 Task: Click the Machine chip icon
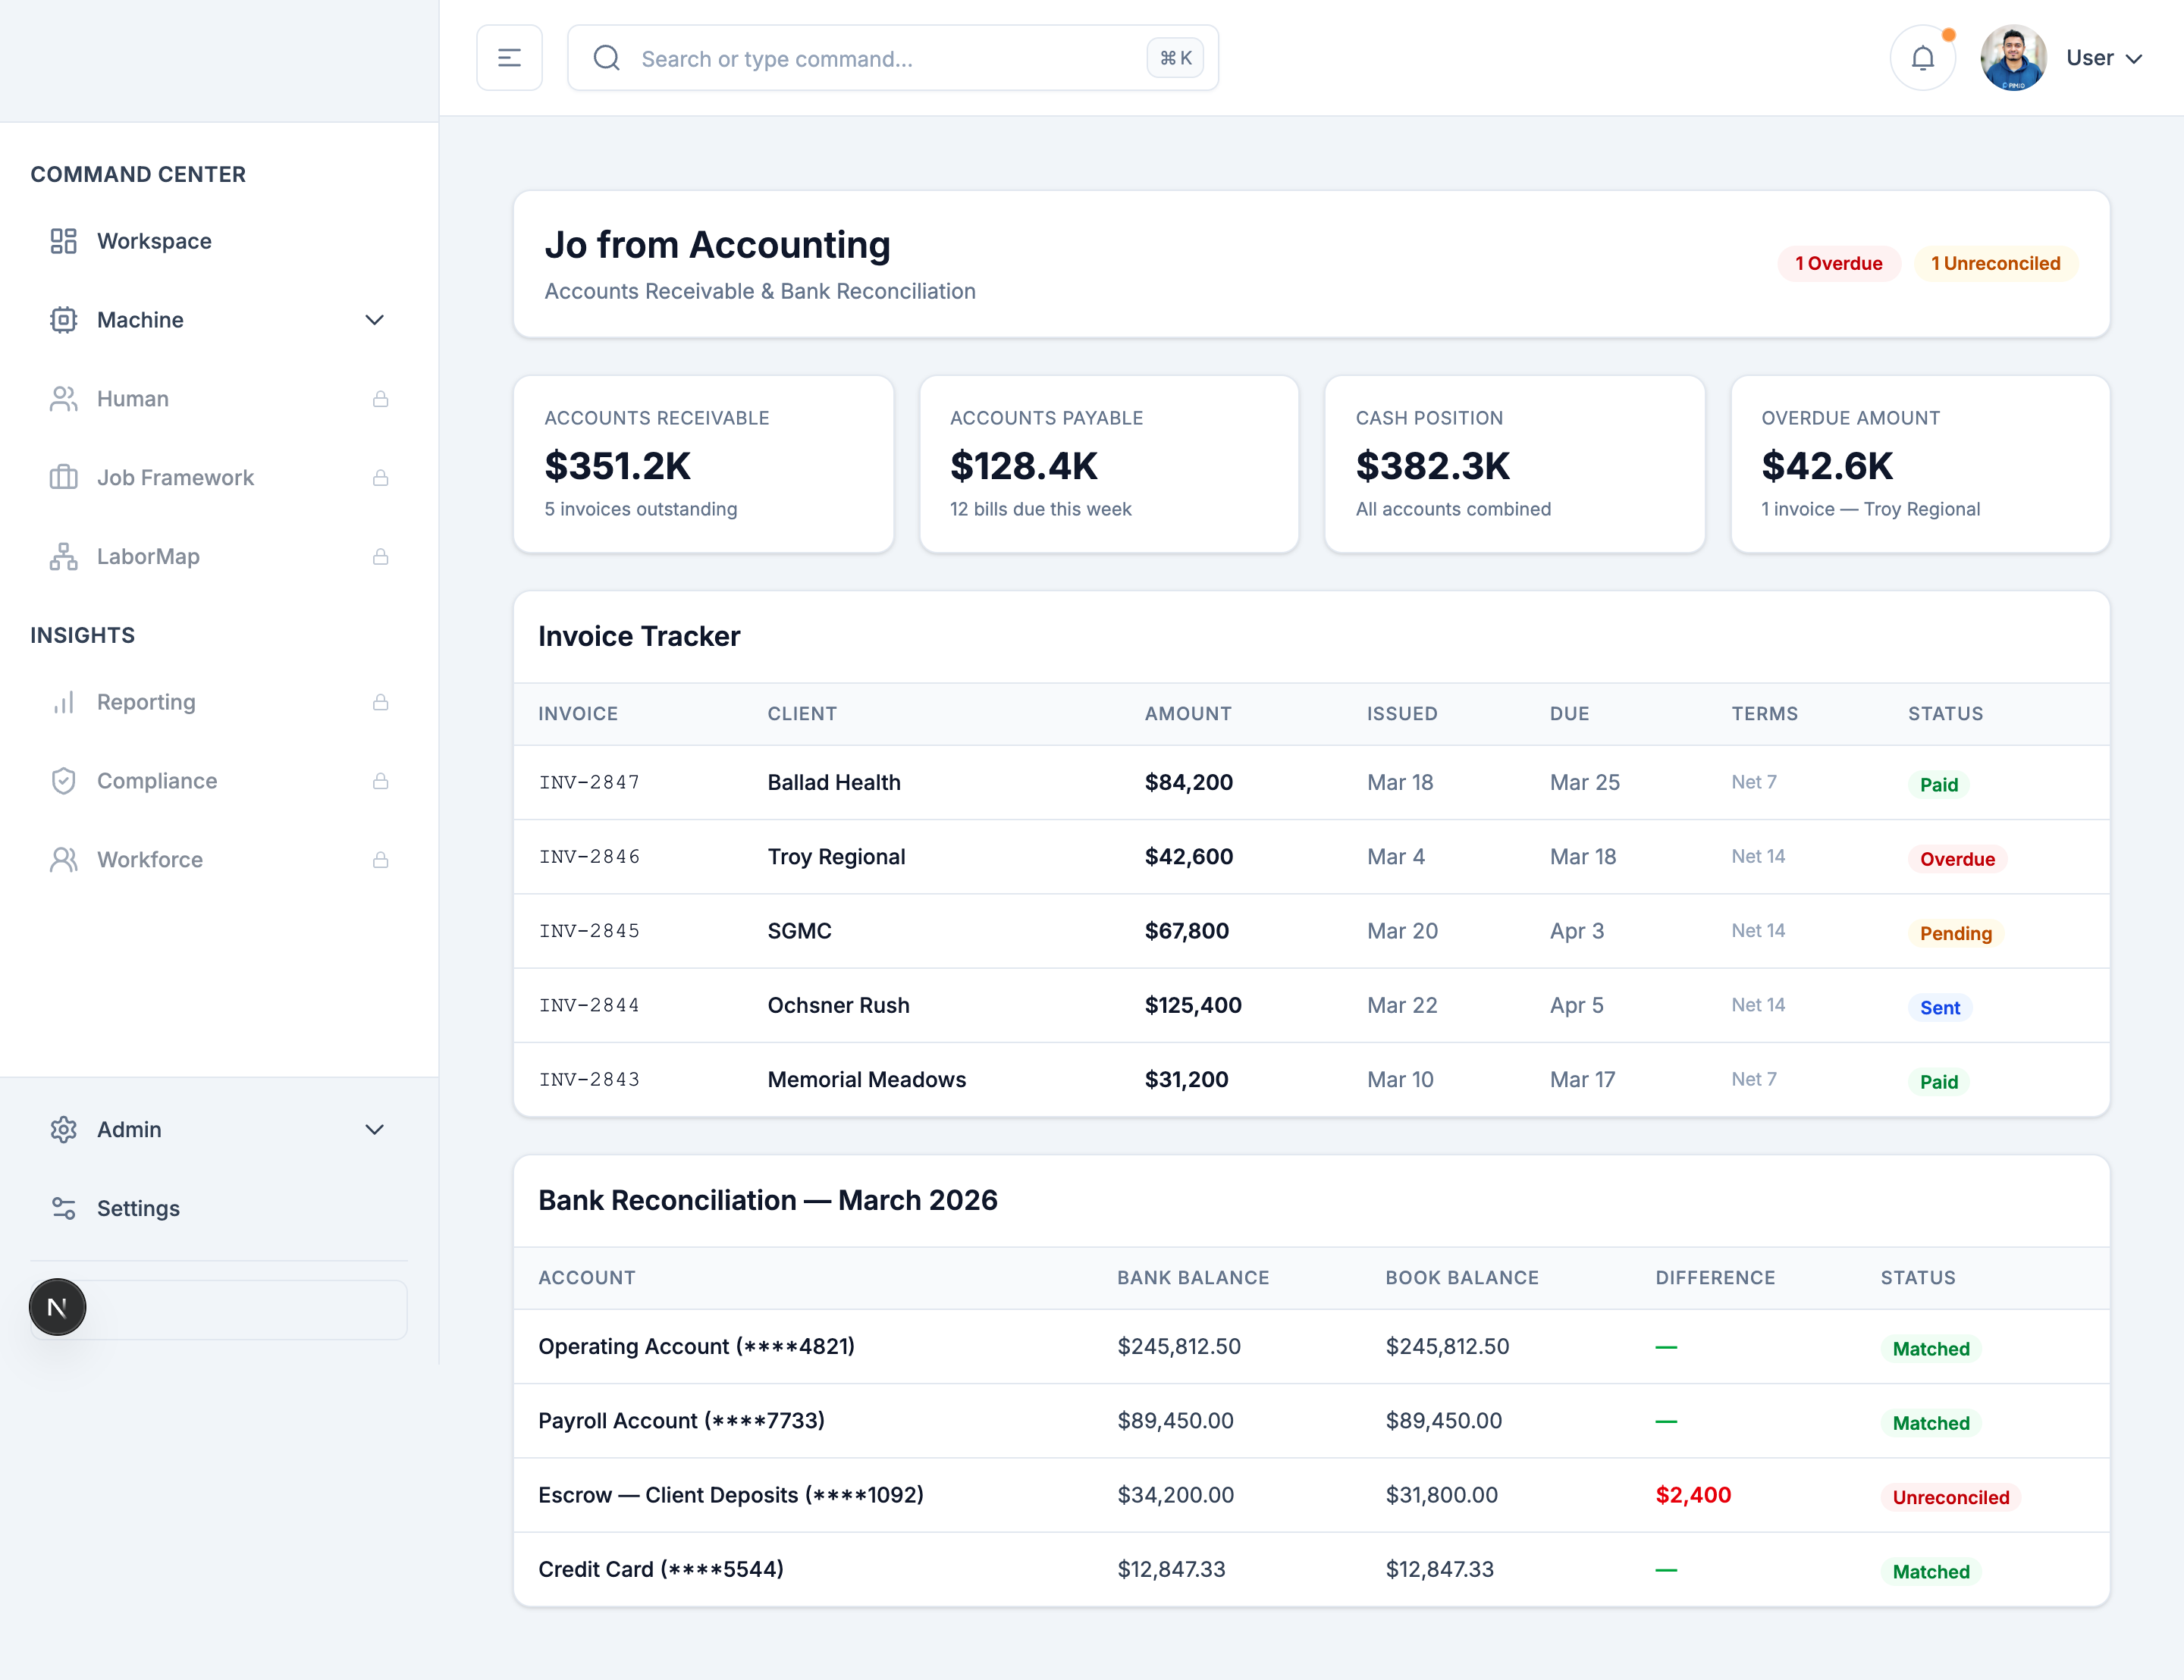(63, 320)
